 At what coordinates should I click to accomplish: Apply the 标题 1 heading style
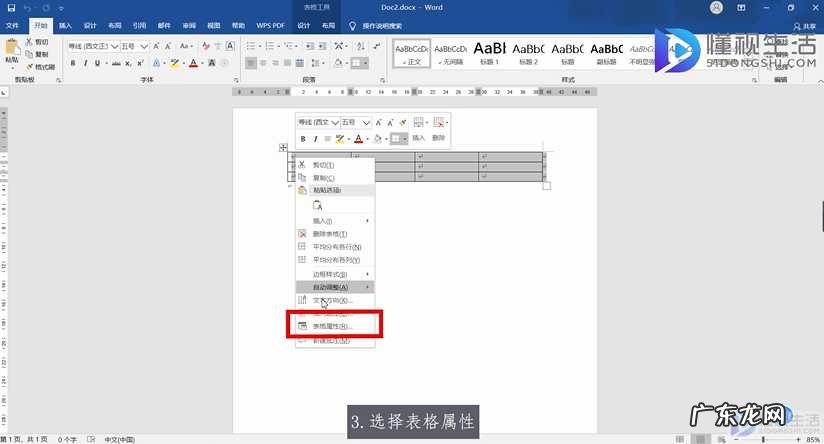click(x=489, y=53)
